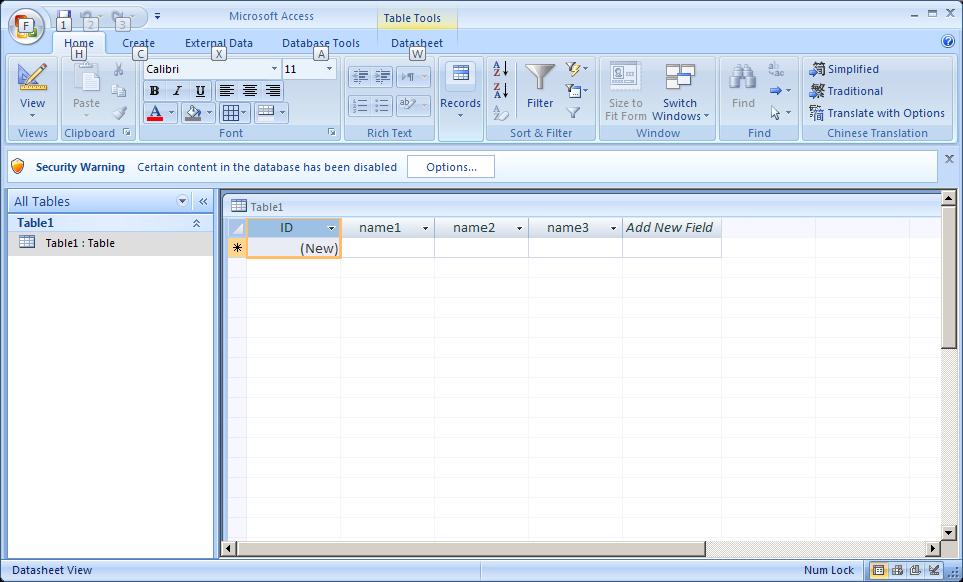Click the Add New Field column header
The width and height of the screenshot is (963, 582).
tap(671, 228)
